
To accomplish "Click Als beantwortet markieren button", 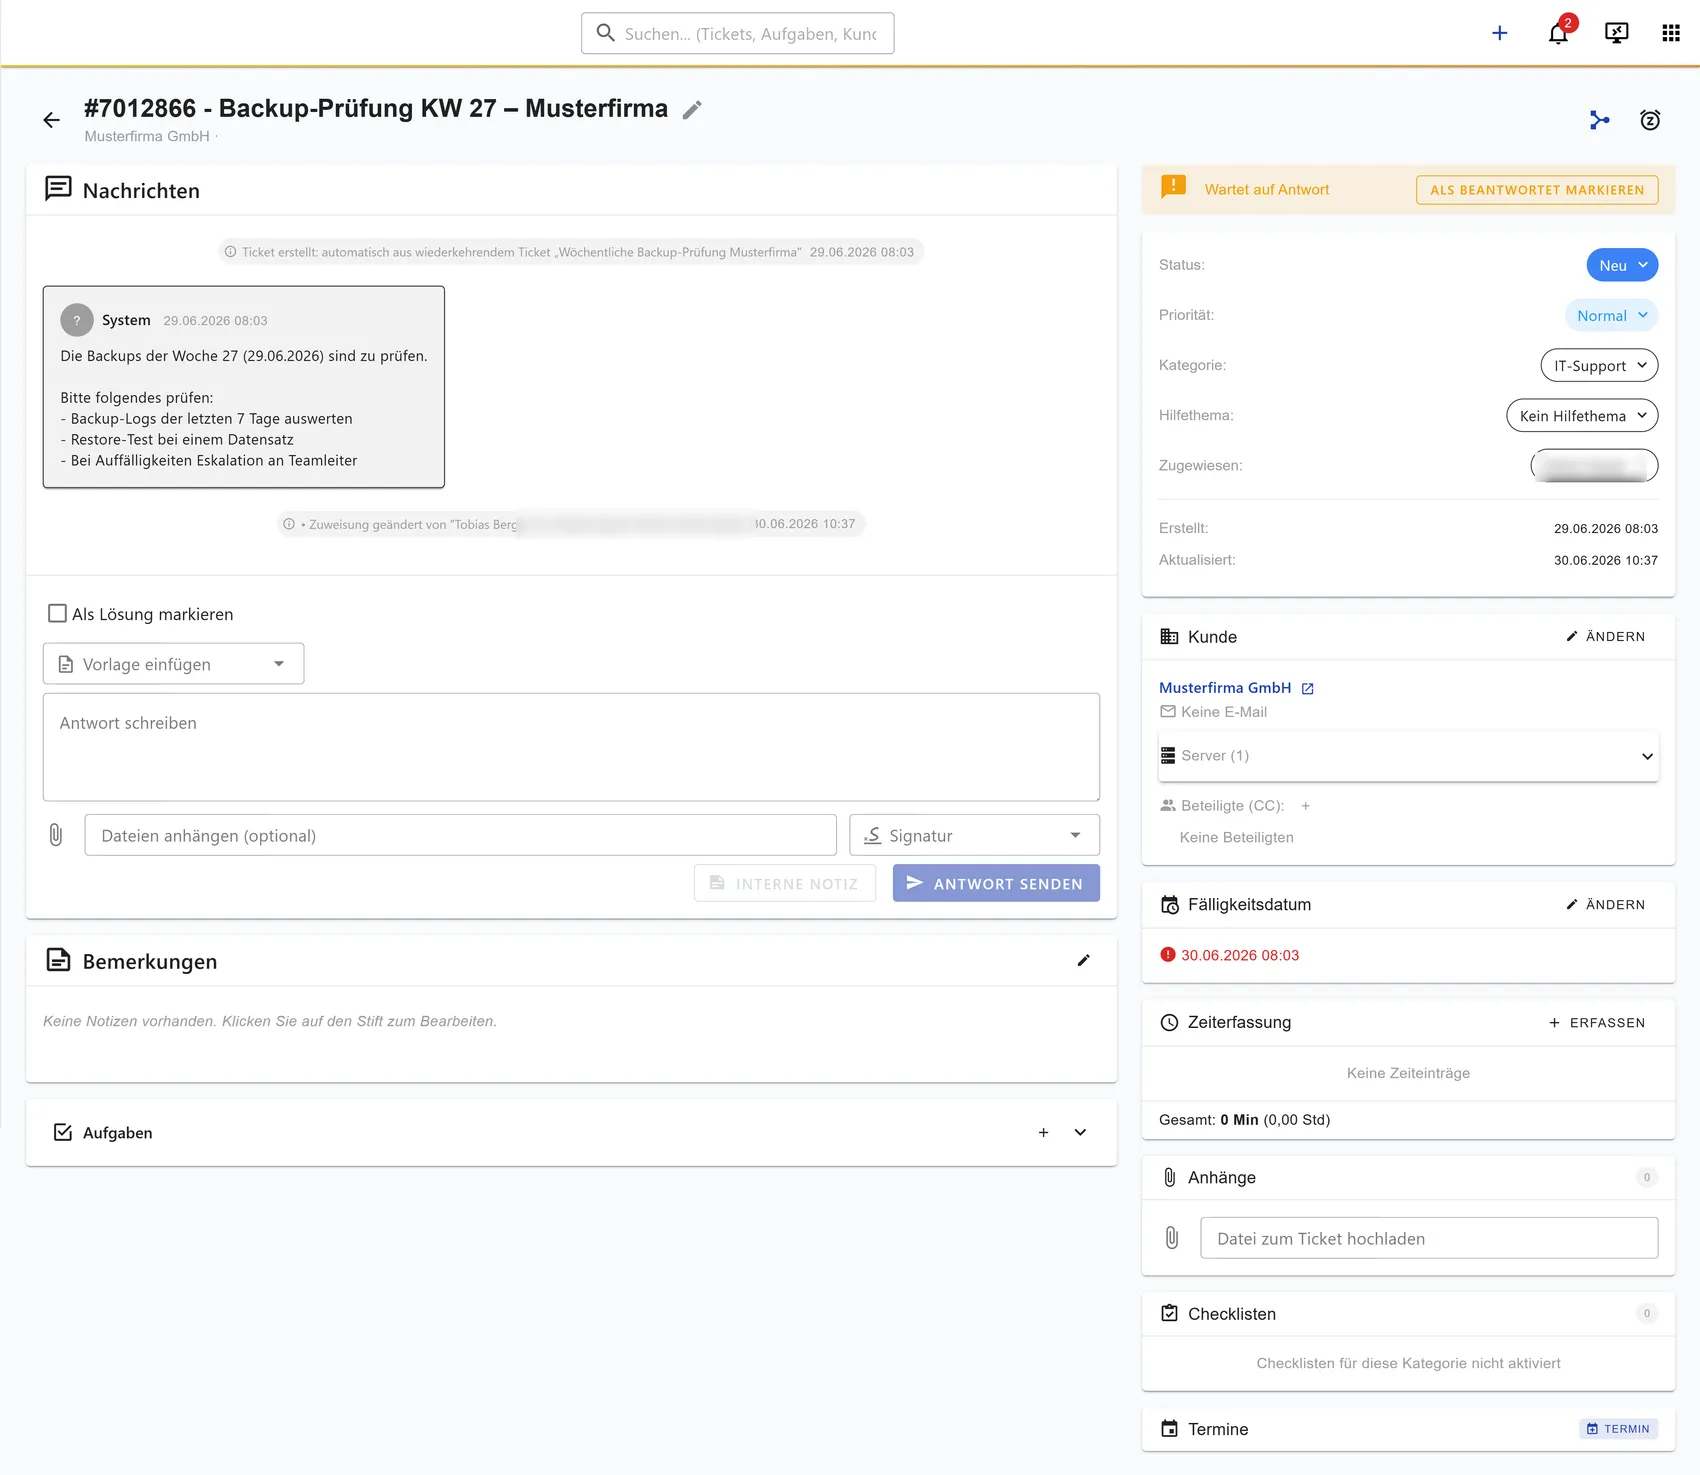I will 1537,190.
